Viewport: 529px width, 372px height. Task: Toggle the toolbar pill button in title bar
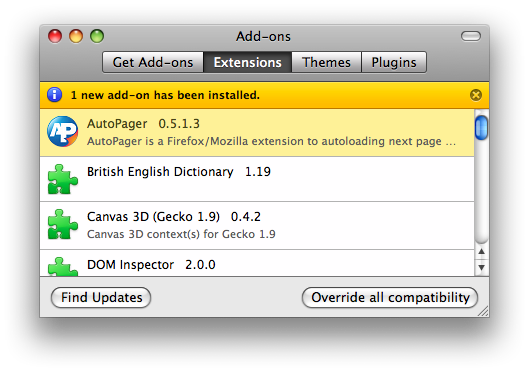(471, 36)
